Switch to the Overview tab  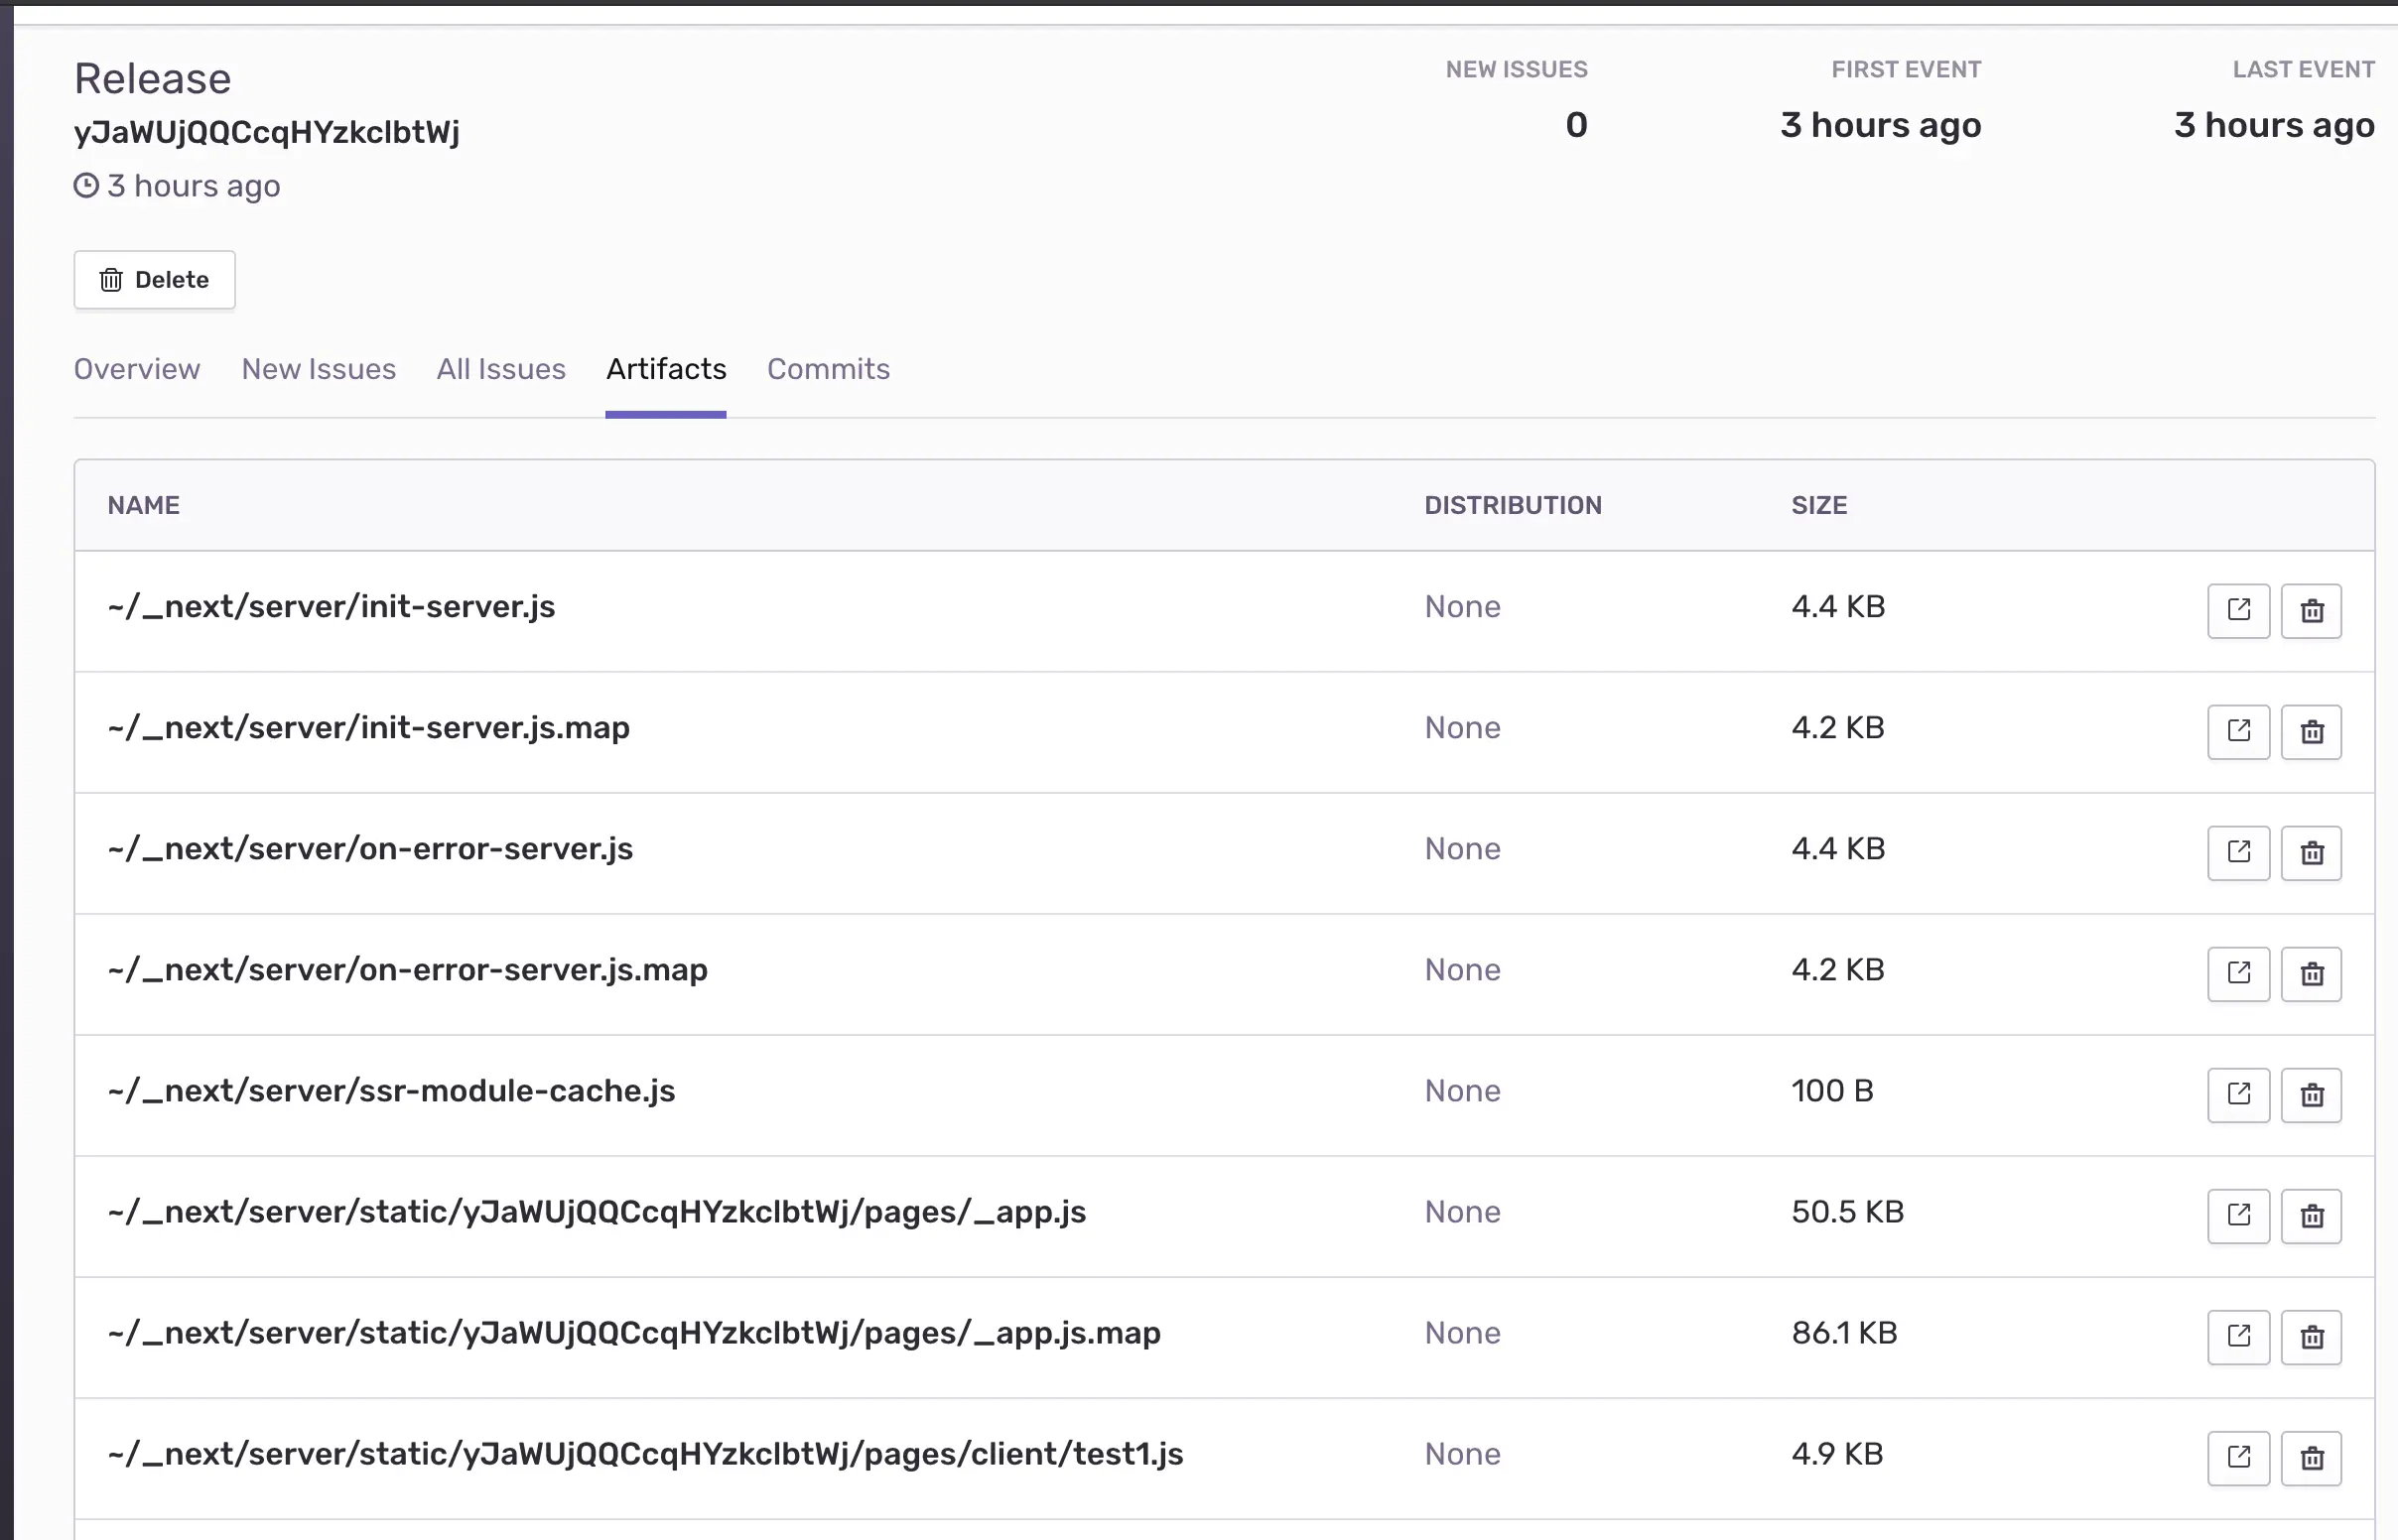point(137,369)
